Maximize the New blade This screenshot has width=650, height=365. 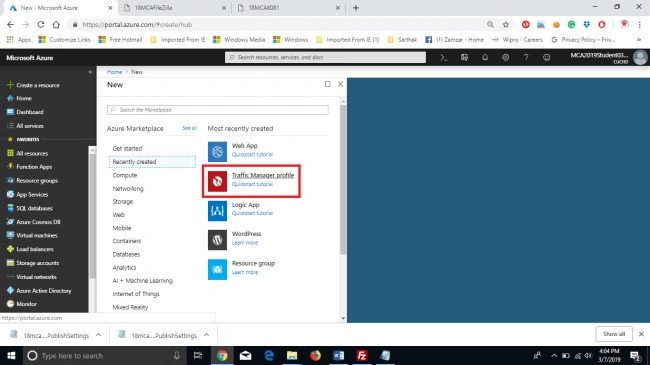327,84
